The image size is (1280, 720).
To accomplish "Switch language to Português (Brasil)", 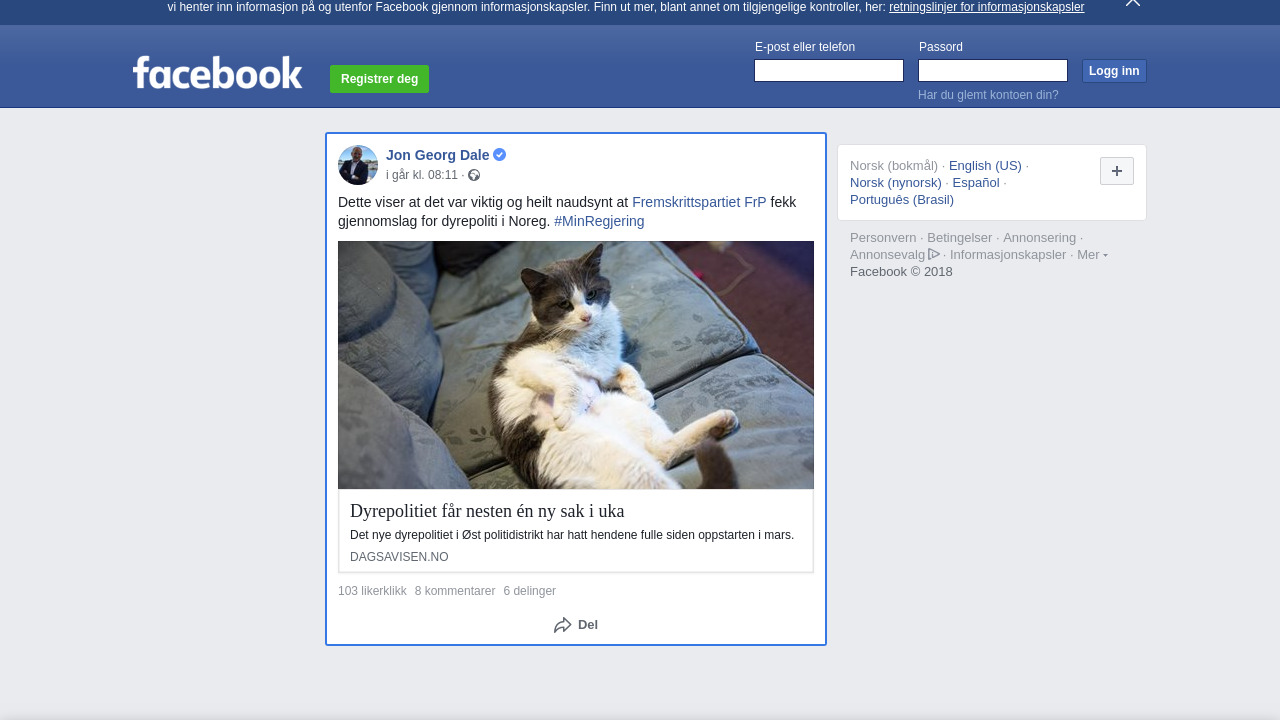I will pyautogui.click(x=902, y=199).
